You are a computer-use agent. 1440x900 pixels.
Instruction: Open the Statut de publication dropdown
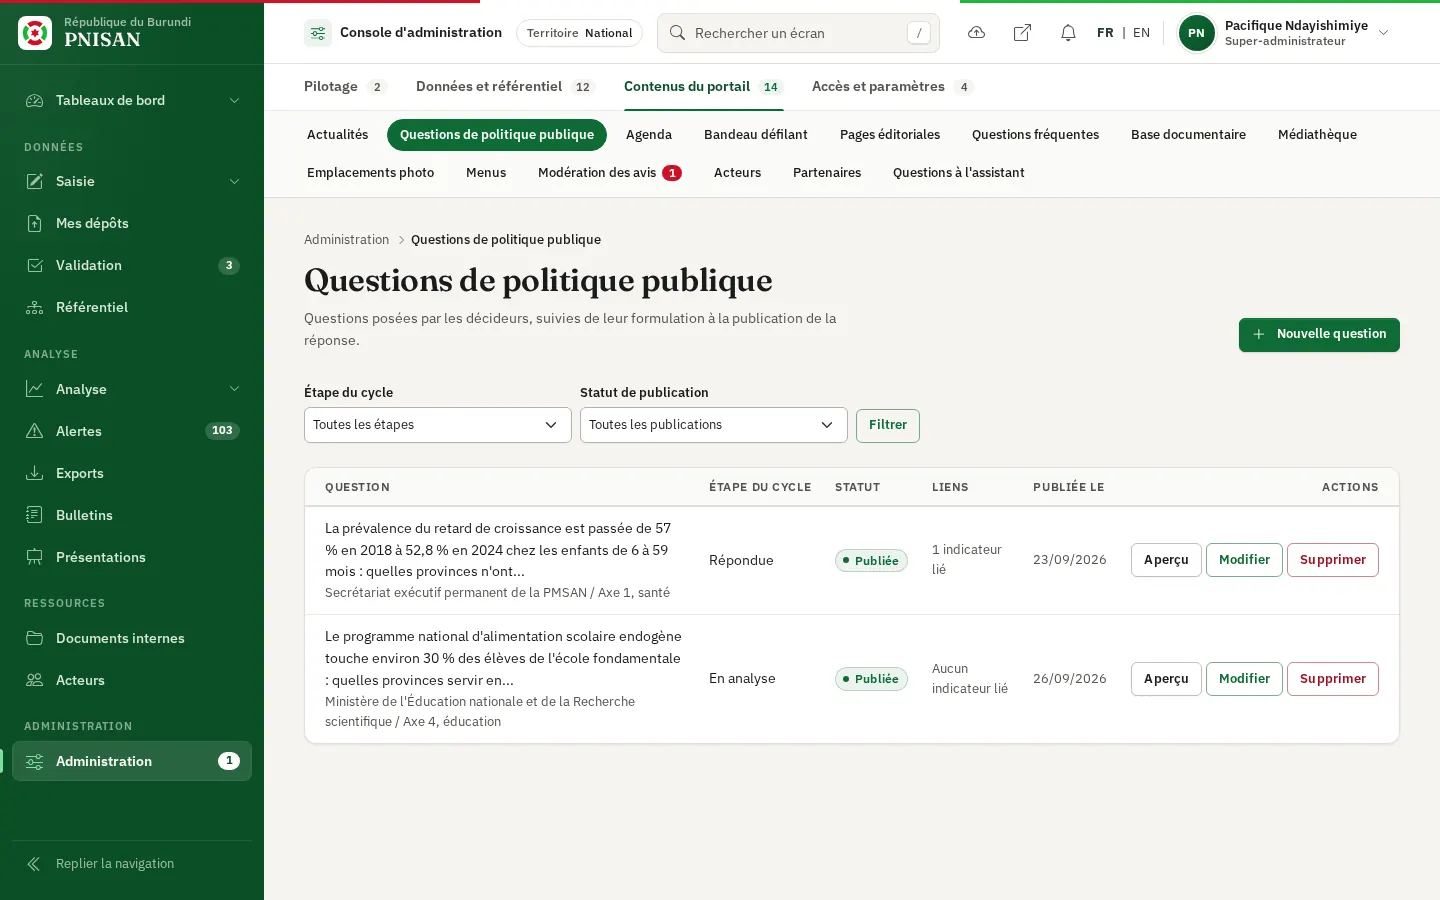714,425
